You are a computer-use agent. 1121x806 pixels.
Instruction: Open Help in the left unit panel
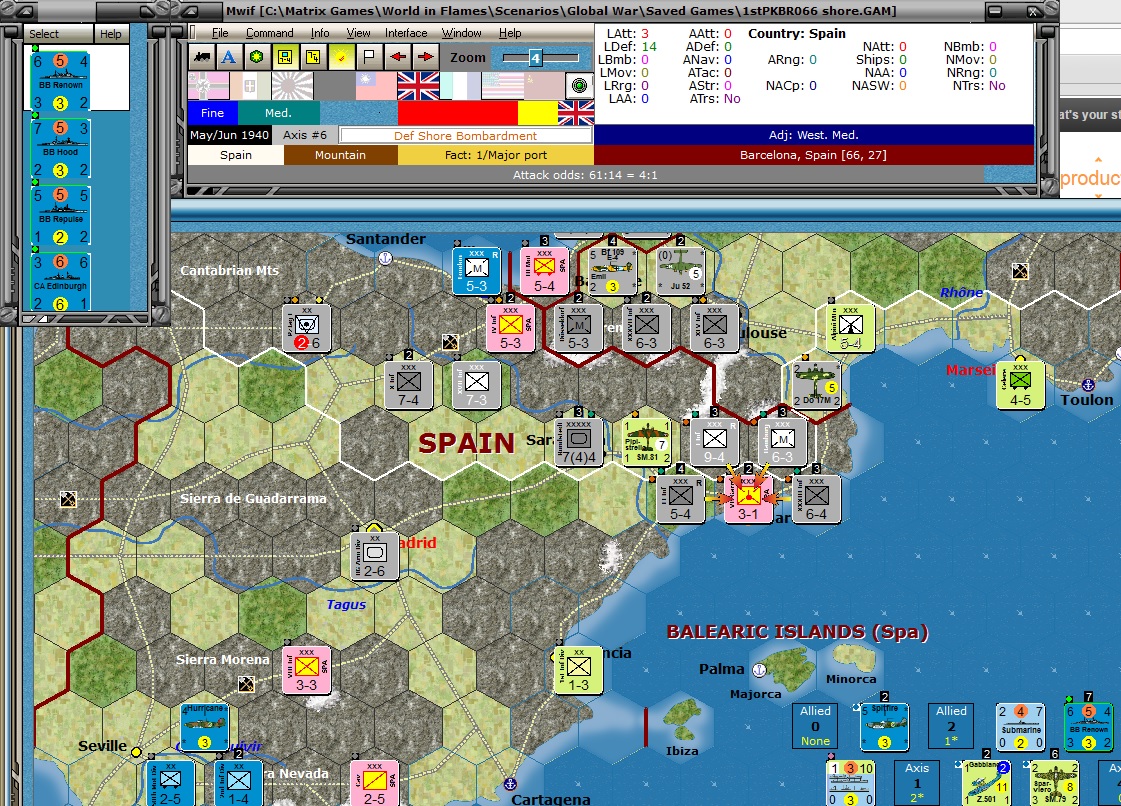[x=111, y=34]
